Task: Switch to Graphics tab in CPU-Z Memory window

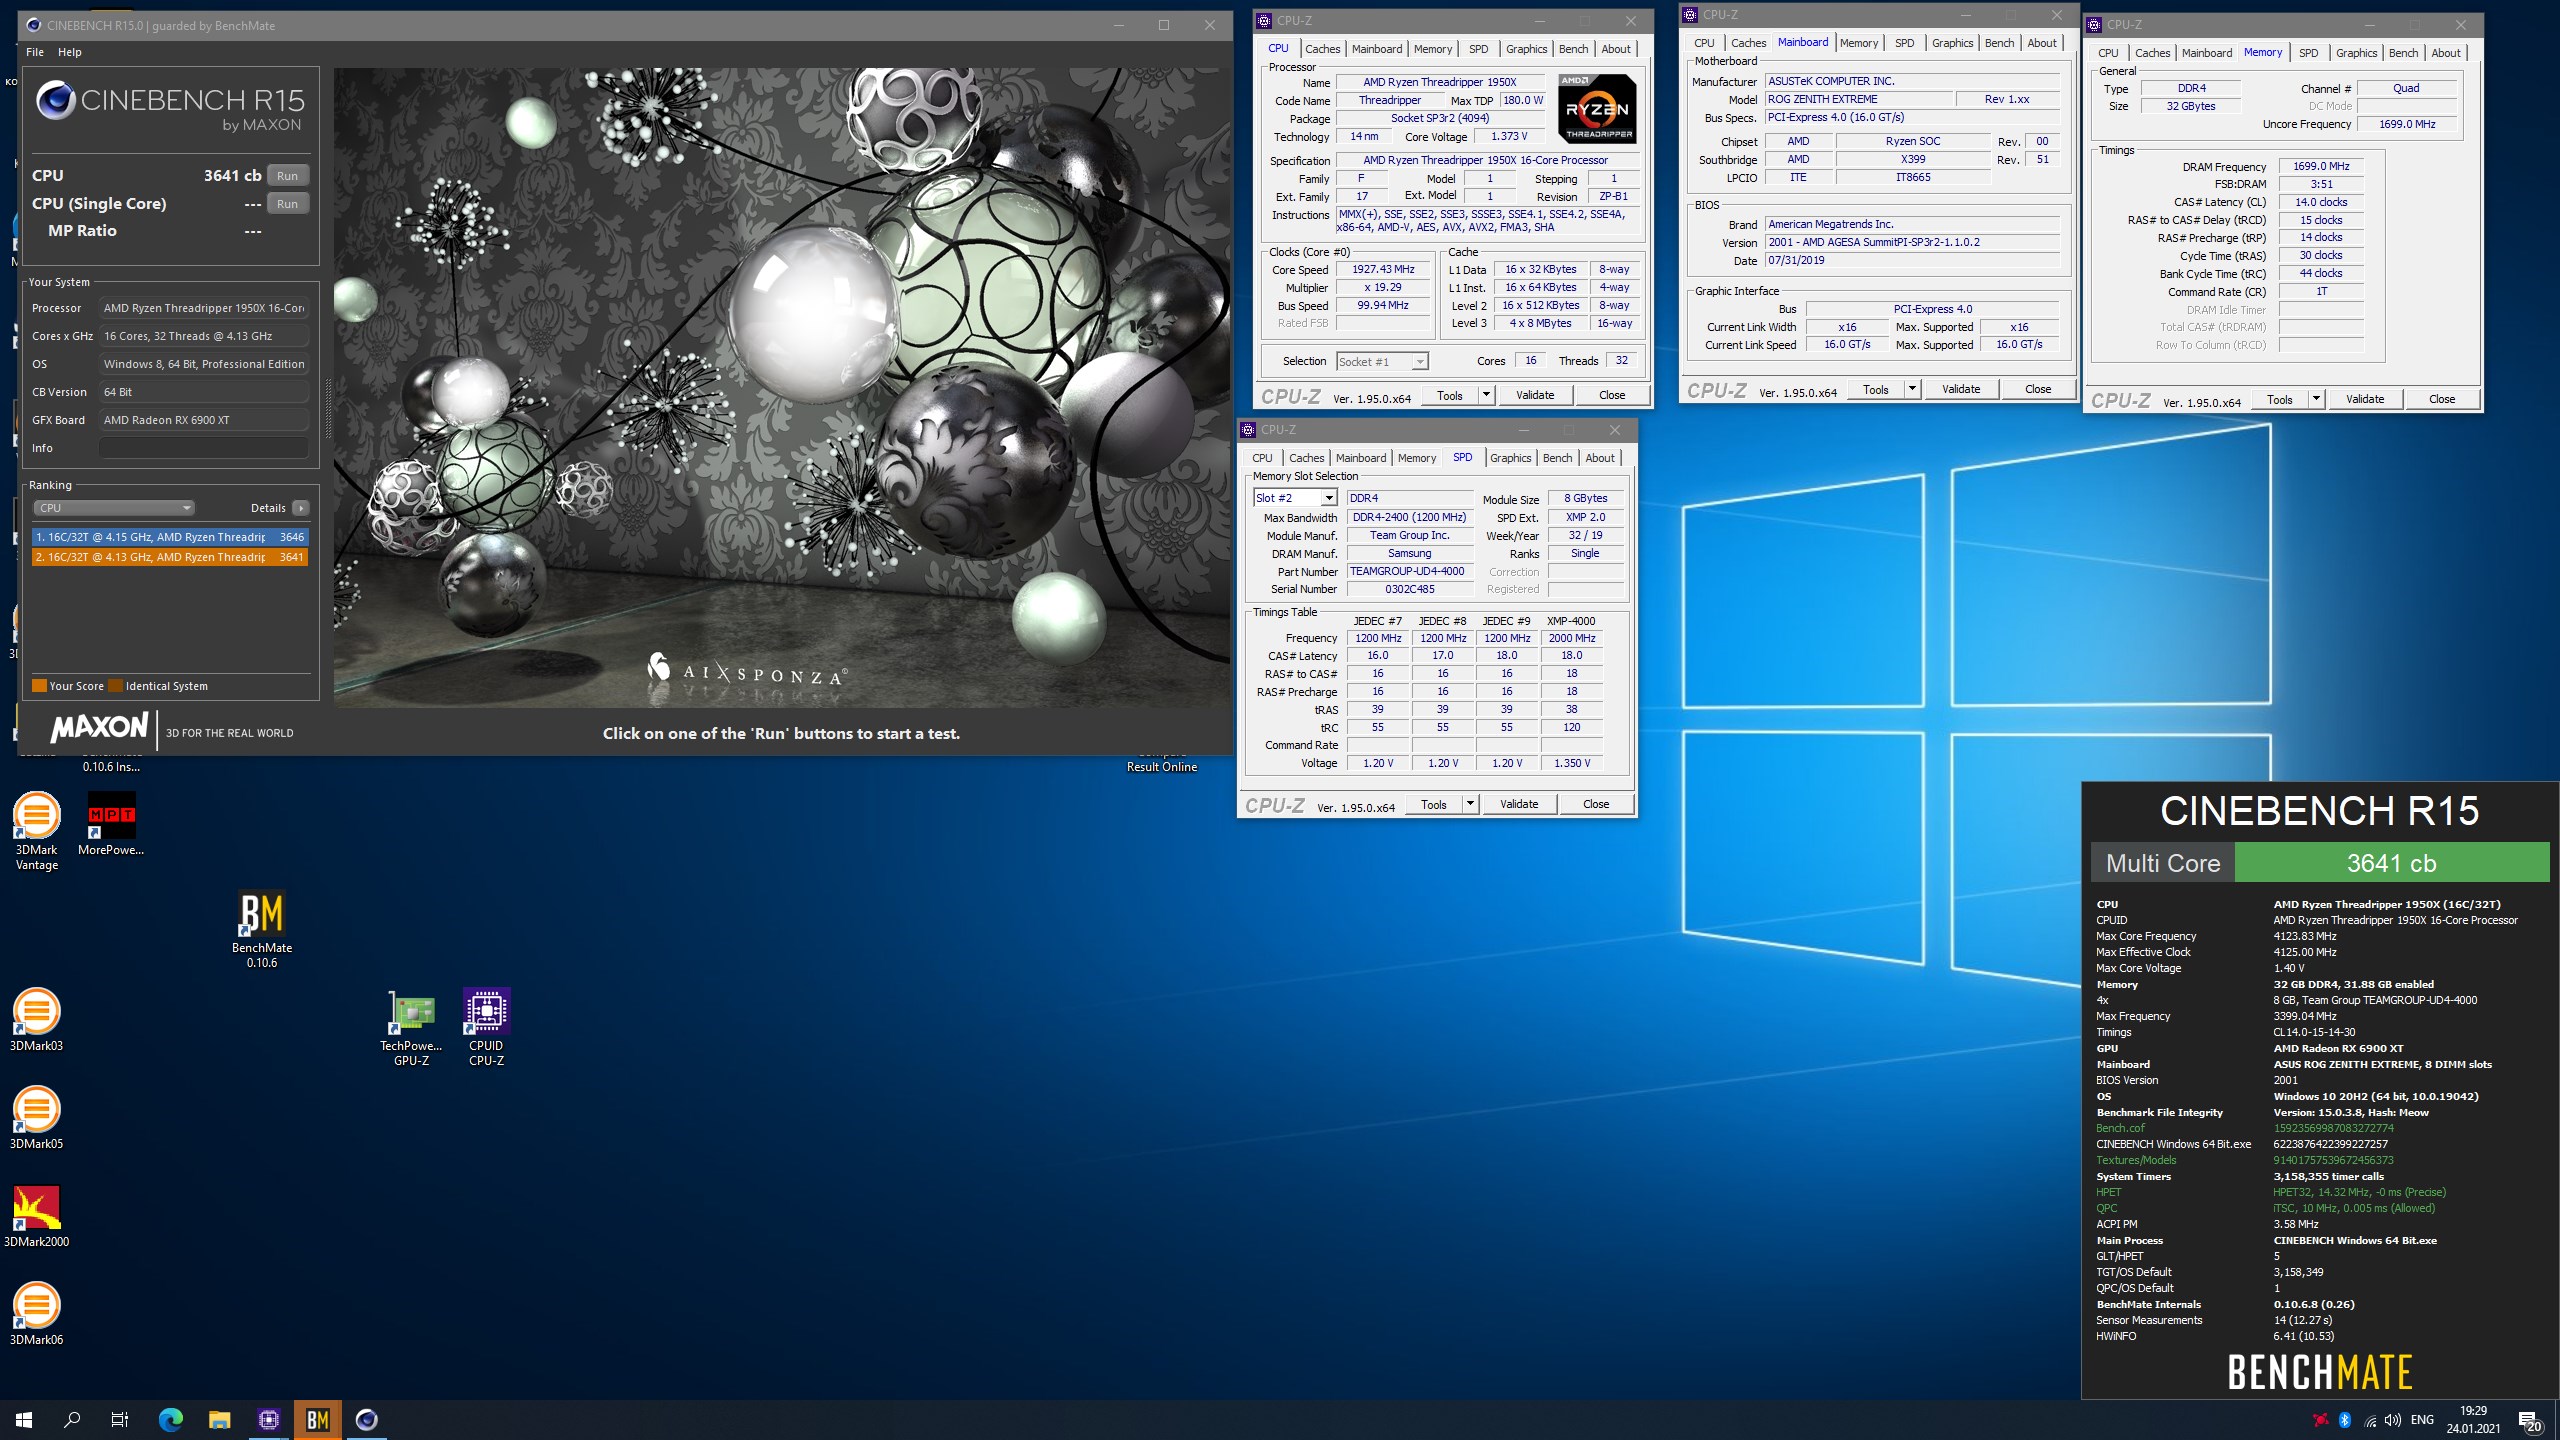Action: point(2356,53)
